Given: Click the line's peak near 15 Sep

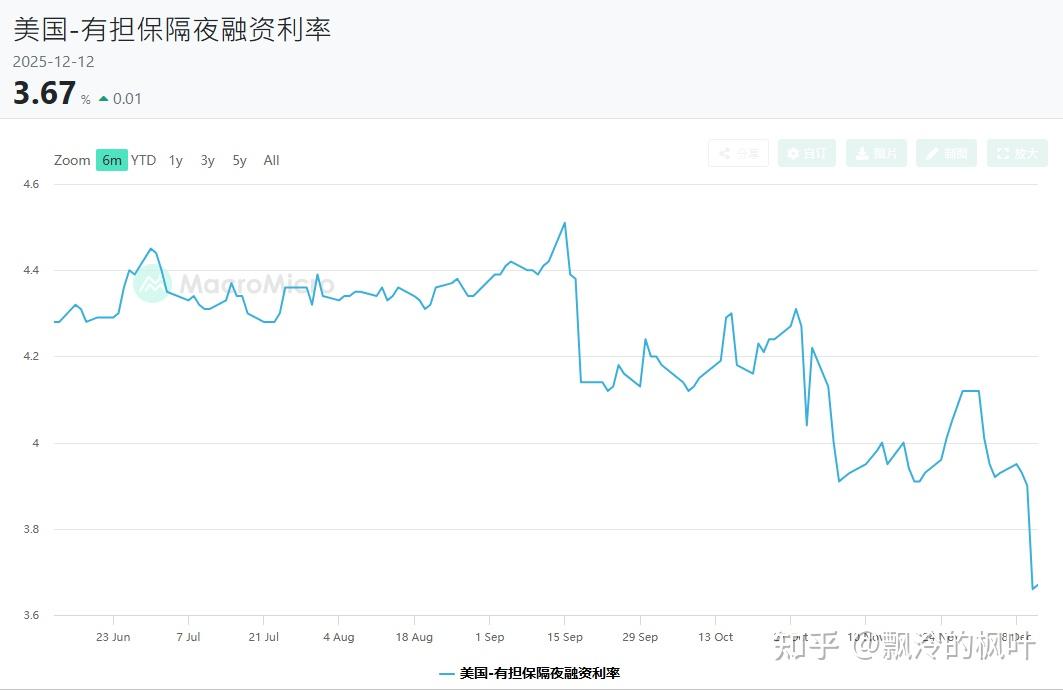Looking at the screenshot, I should click(565, 223).
